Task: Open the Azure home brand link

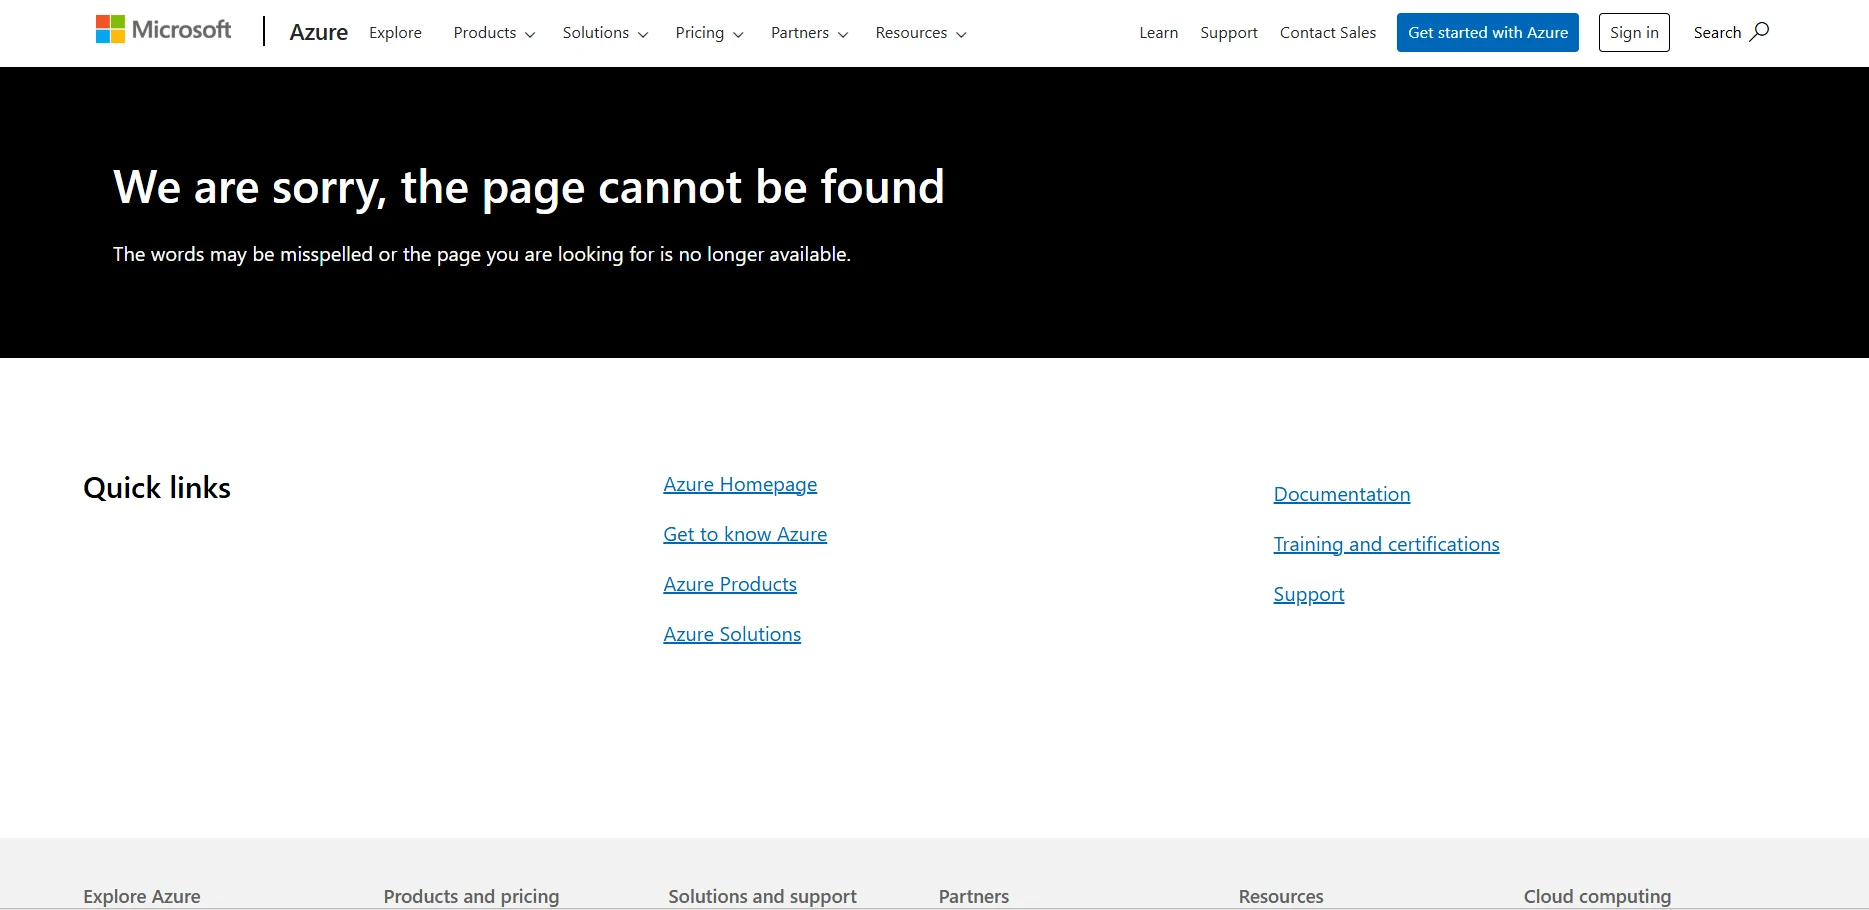Action: [x=318, y=32]
